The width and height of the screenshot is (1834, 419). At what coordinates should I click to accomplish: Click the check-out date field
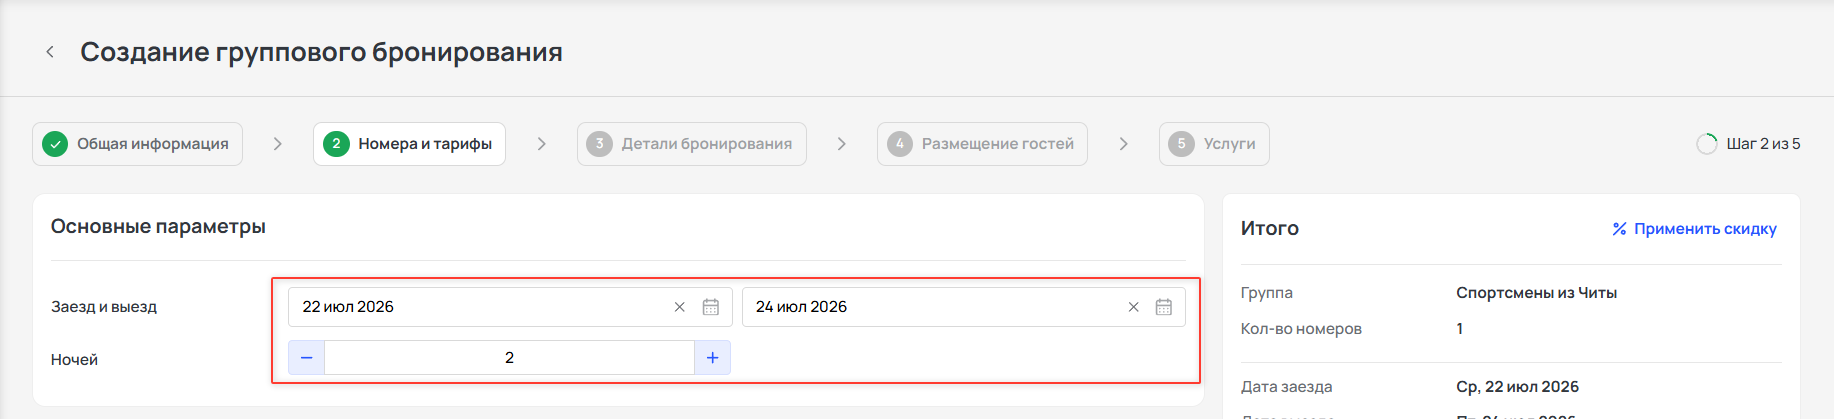[963, 307]
